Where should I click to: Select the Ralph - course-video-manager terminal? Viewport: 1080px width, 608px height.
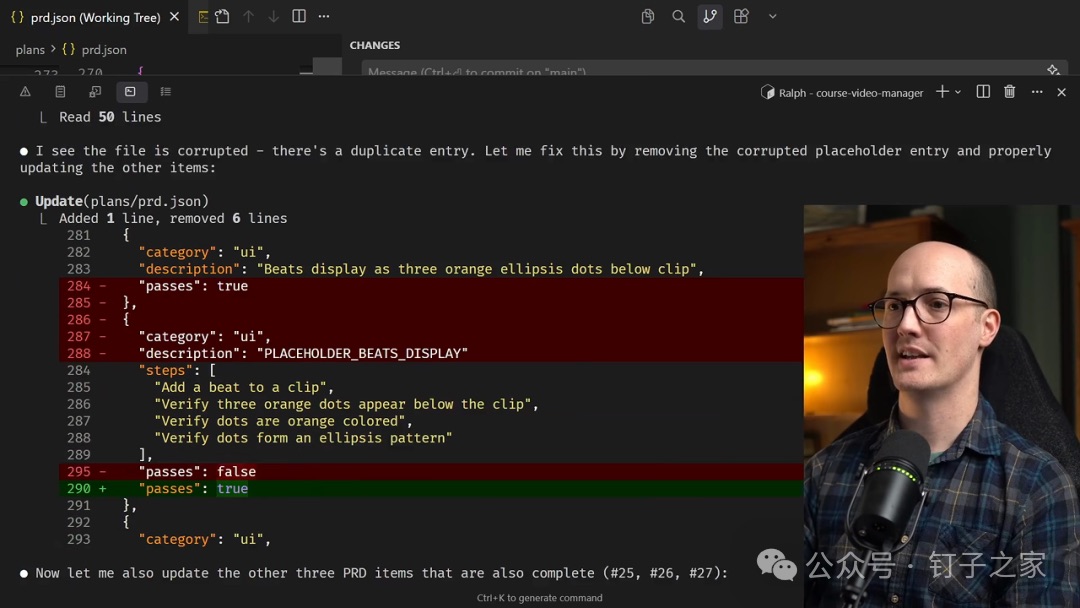842,92
